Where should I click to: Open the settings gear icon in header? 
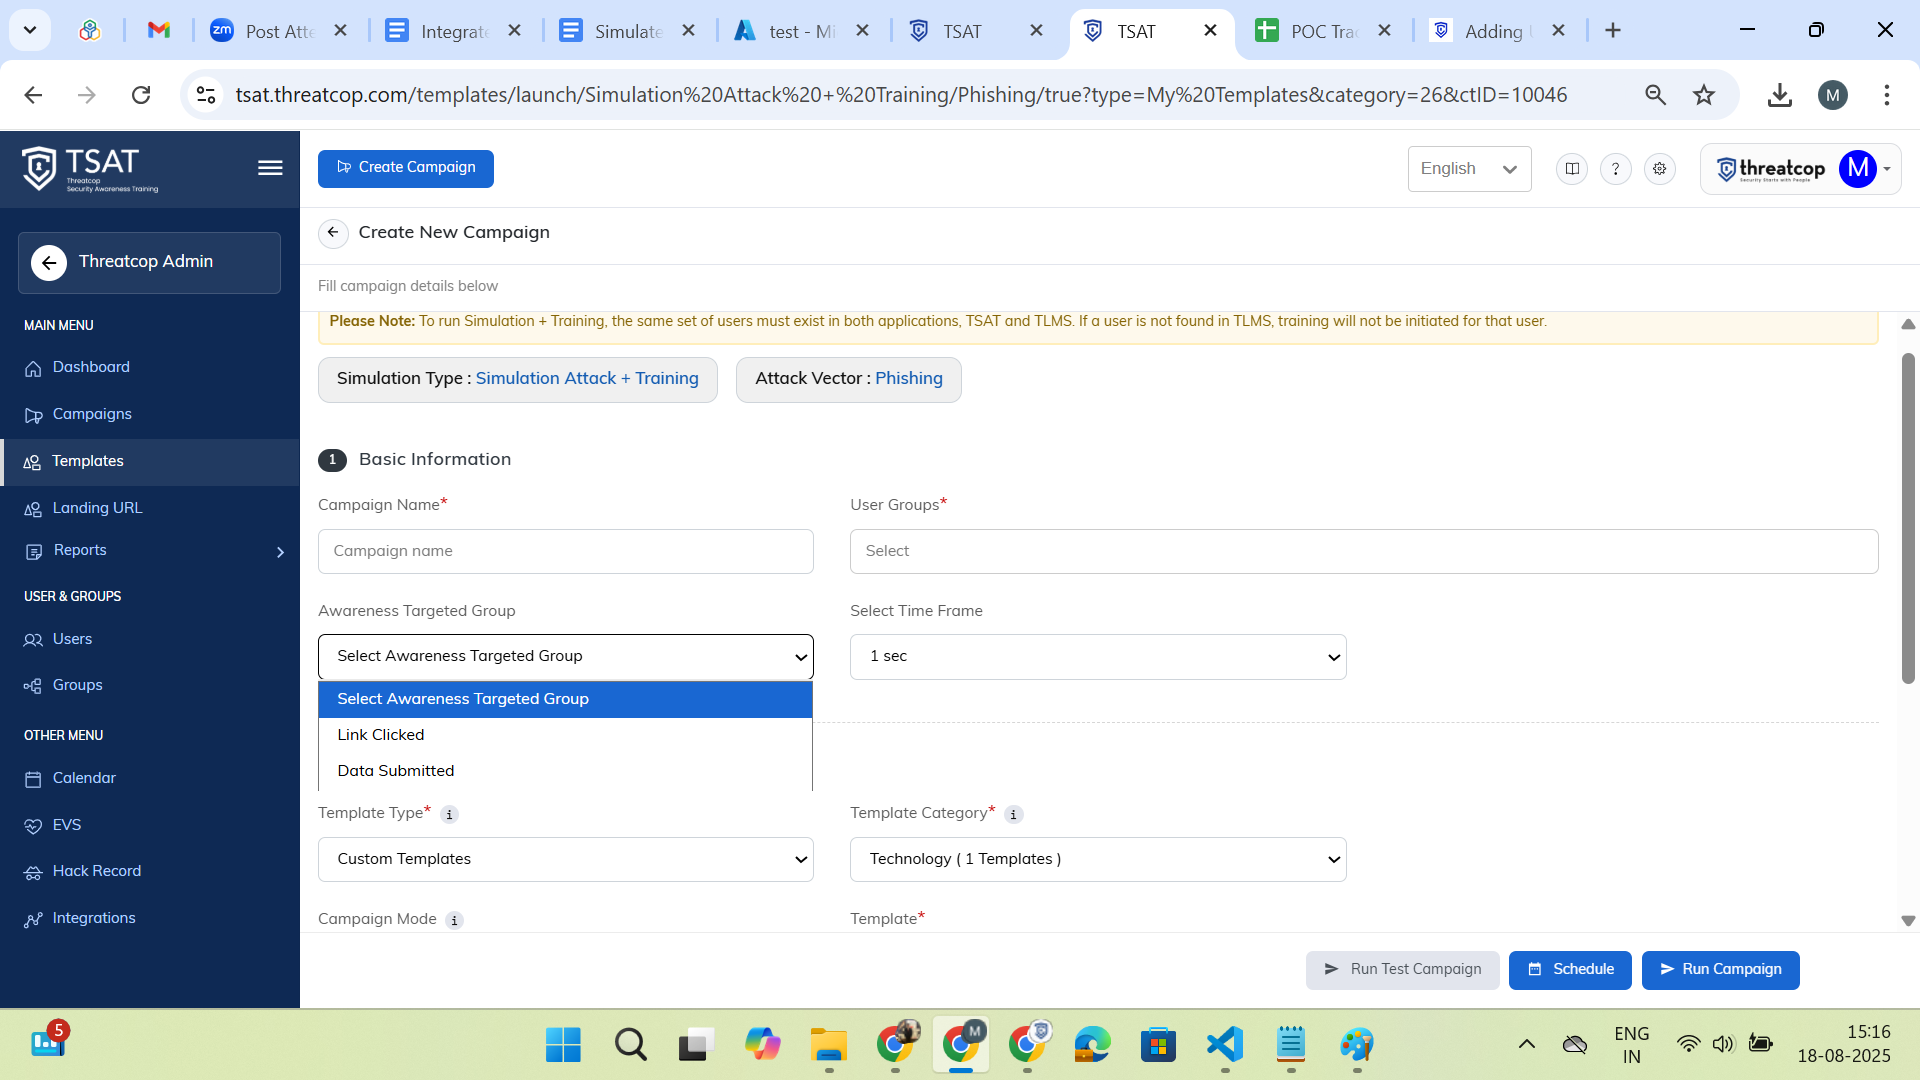[1660, 169]
